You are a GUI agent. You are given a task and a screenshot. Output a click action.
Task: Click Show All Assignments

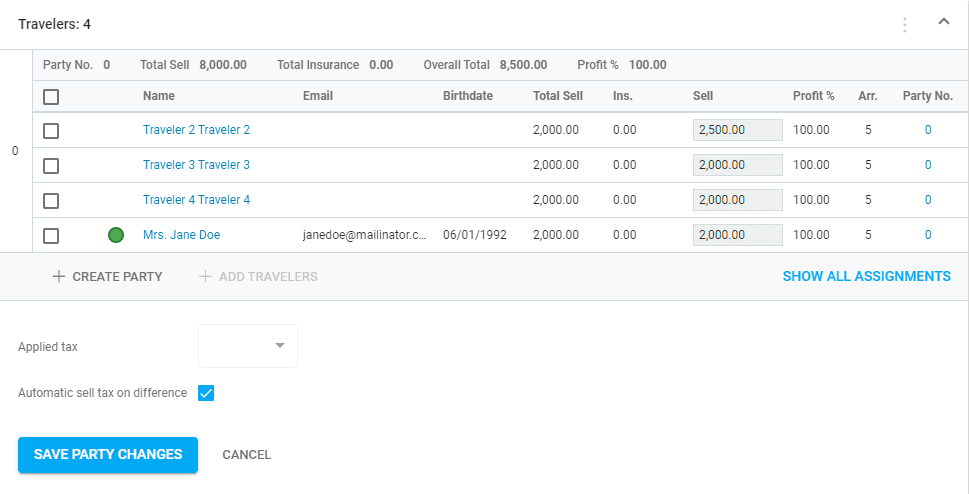click(866, 276)
